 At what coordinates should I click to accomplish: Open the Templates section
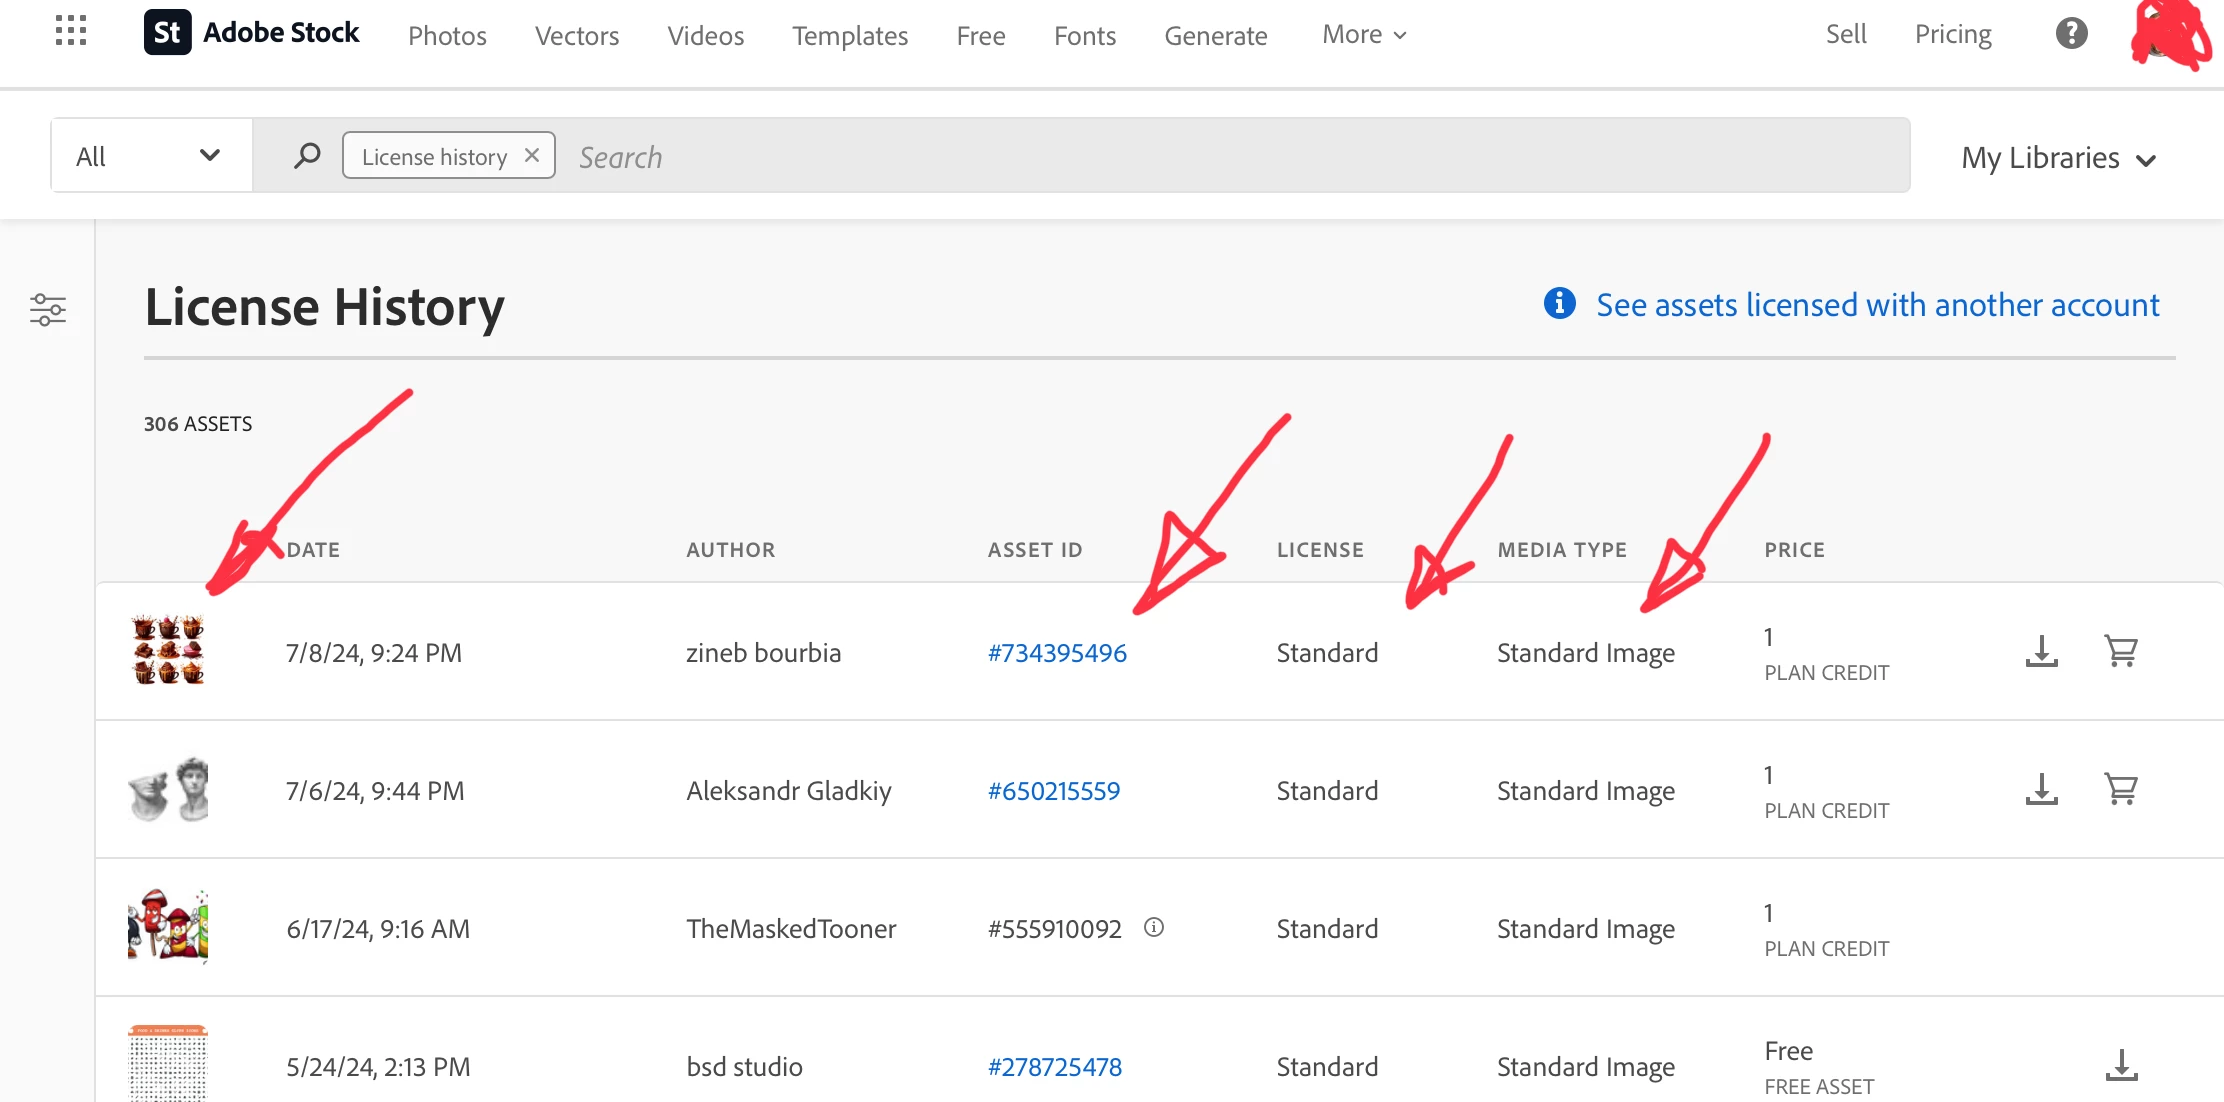coord(850,36)
